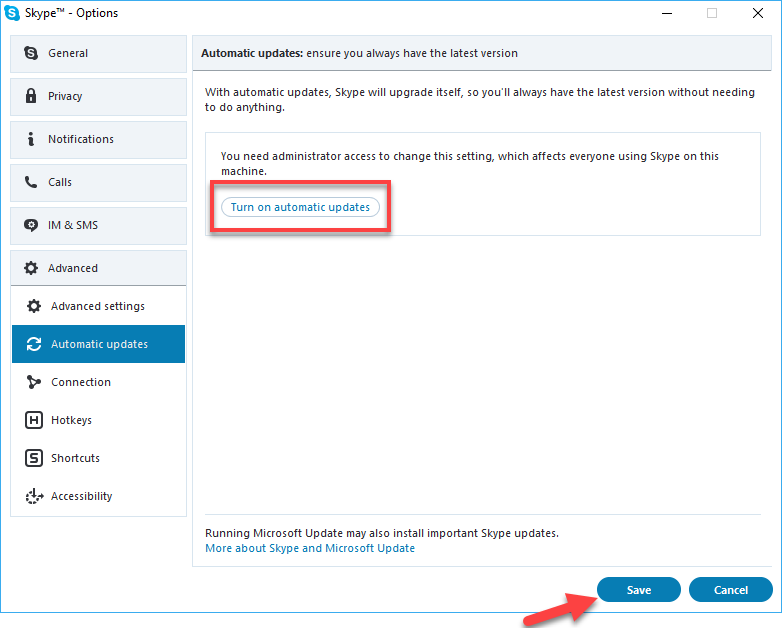Open the Shortcuts settings page
The height and width of the screenshot is (628, 782).
pos(98,458)
